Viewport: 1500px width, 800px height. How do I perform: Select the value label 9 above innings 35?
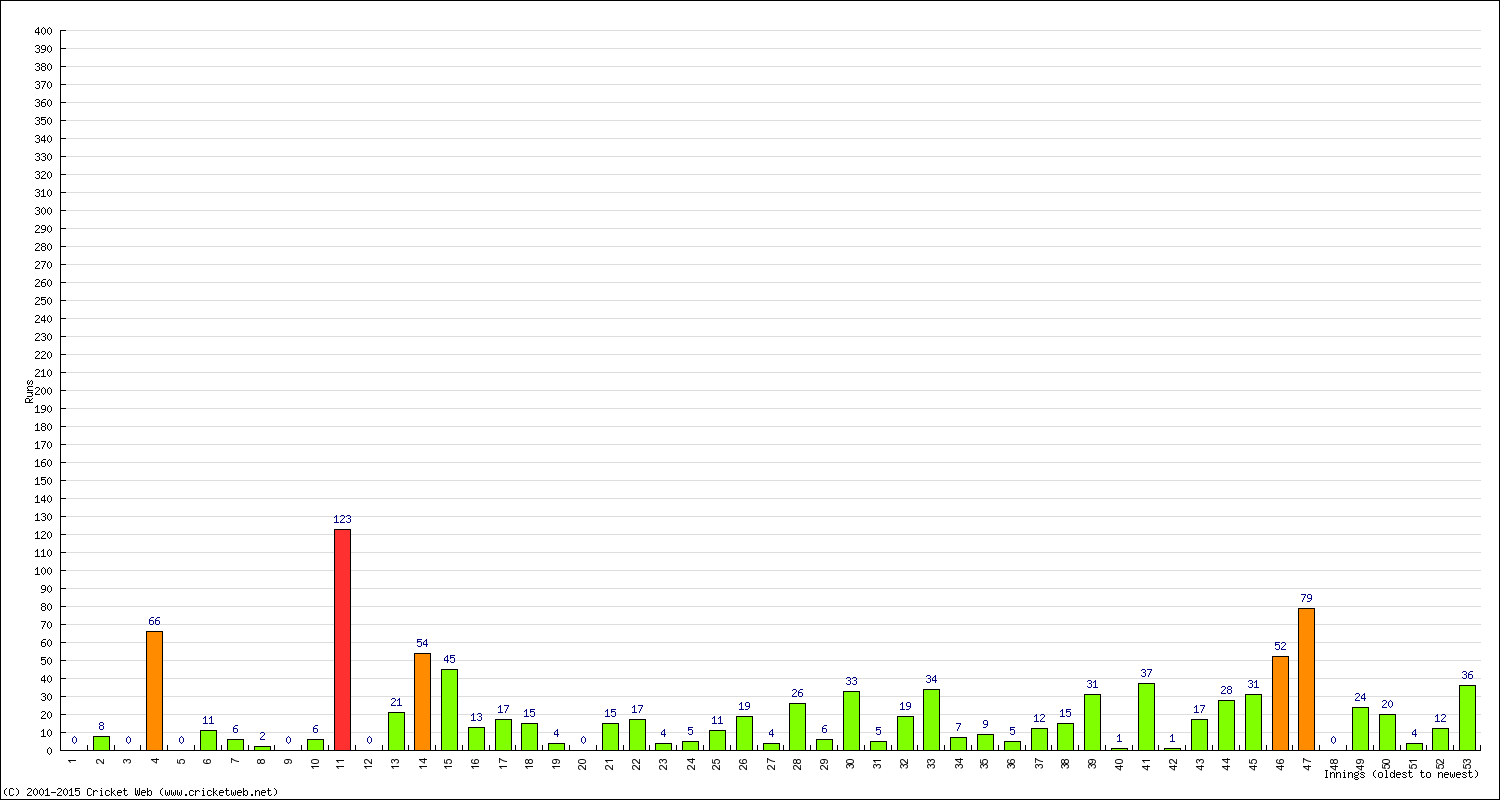[985, 724]
